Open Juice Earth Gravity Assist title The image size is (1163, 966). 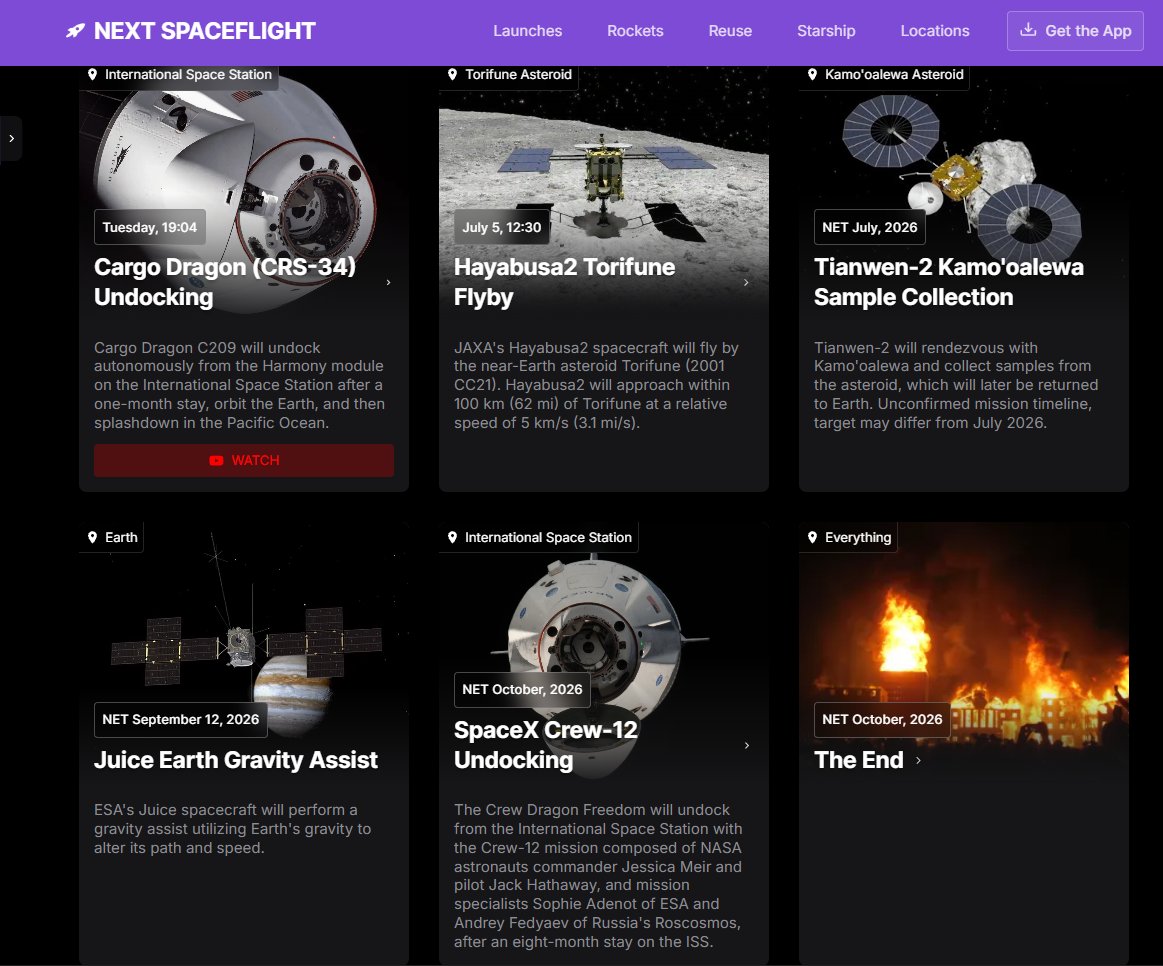236,760
